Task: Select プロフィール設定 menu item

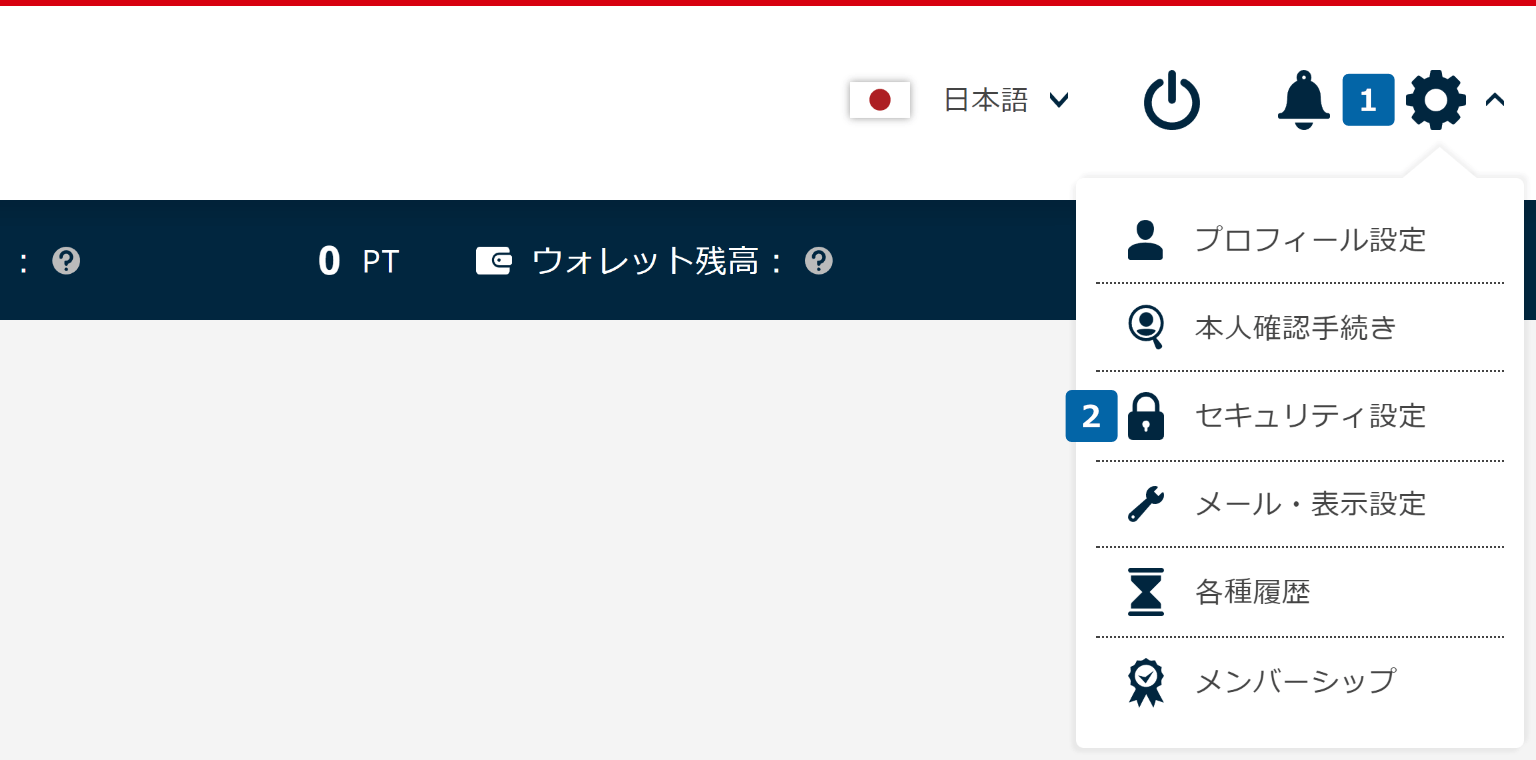Action: tap(1300, 240)
